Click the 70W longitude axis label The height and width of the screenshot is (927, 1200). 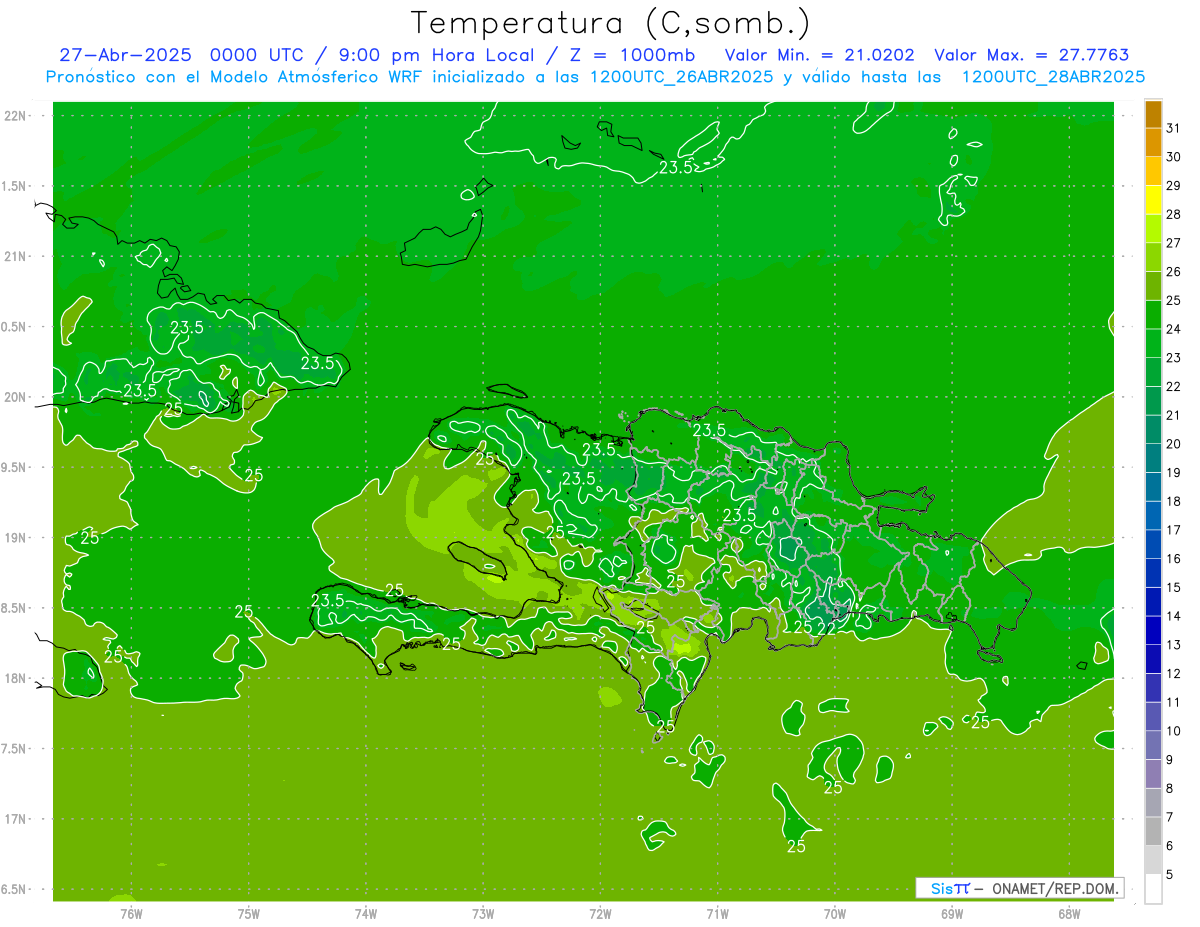coord(835,913)
